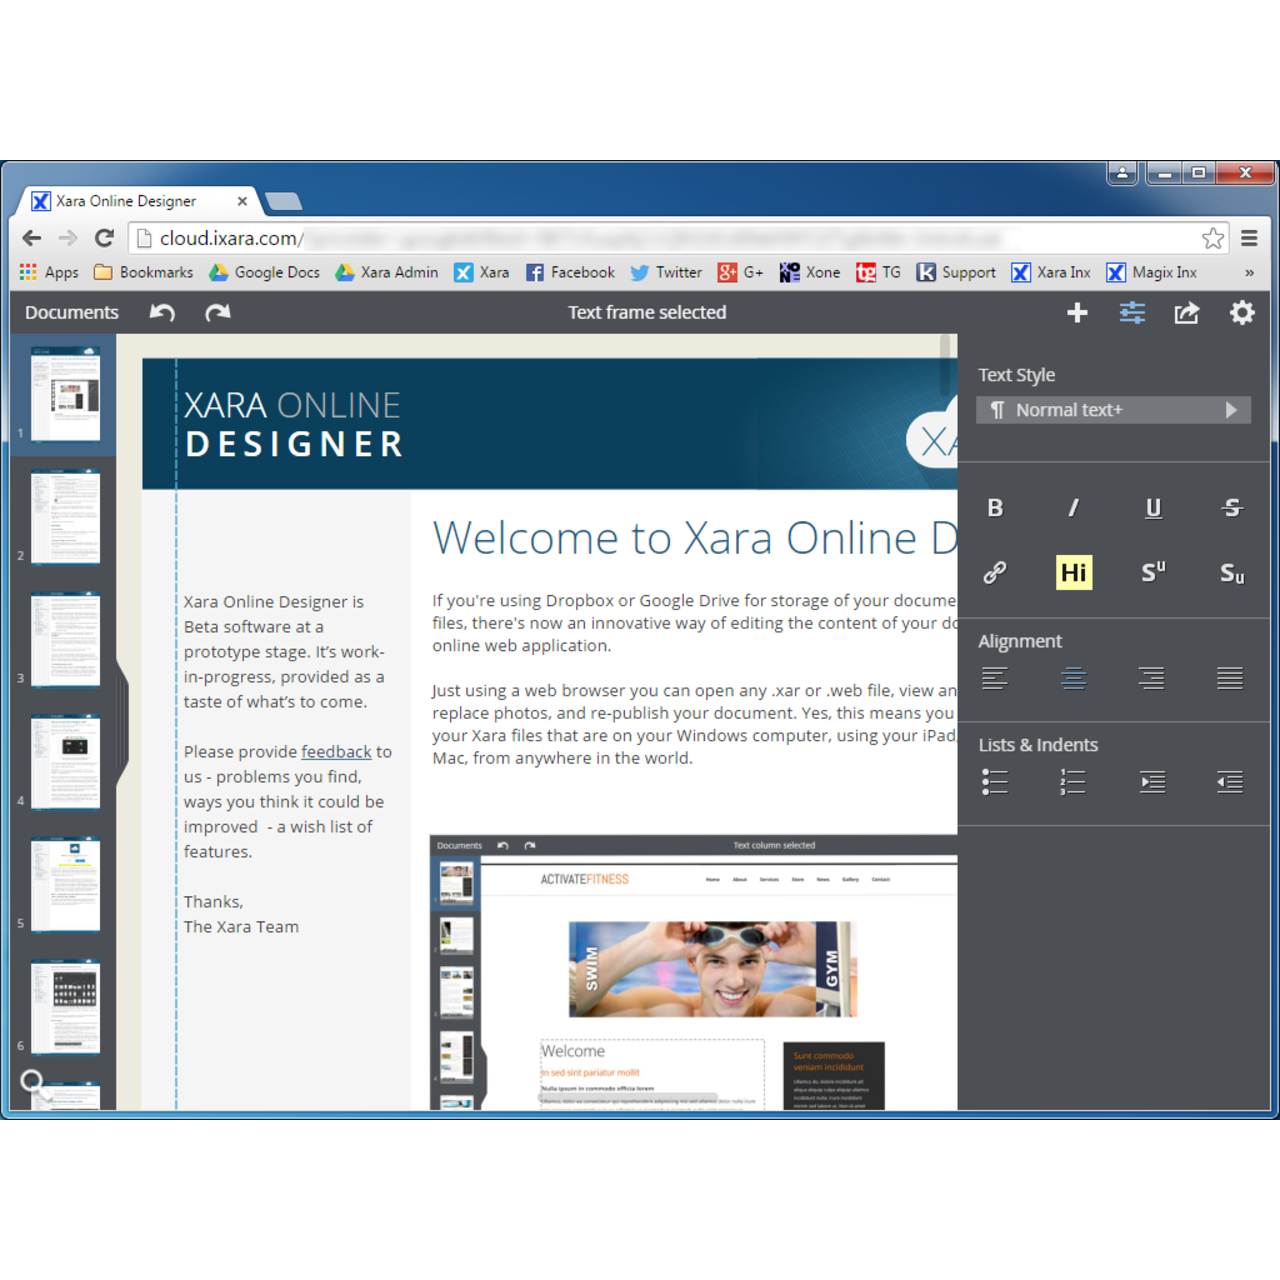Open the properties sliders panel icon
Image resolution: width=1280 pixels, height=1280 pixels.
click(x=1132, y=313)
